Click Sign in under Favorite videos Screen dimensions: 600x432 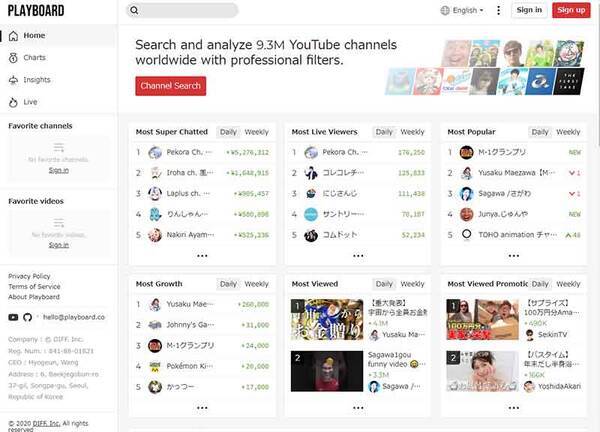(x=59, y=245)
